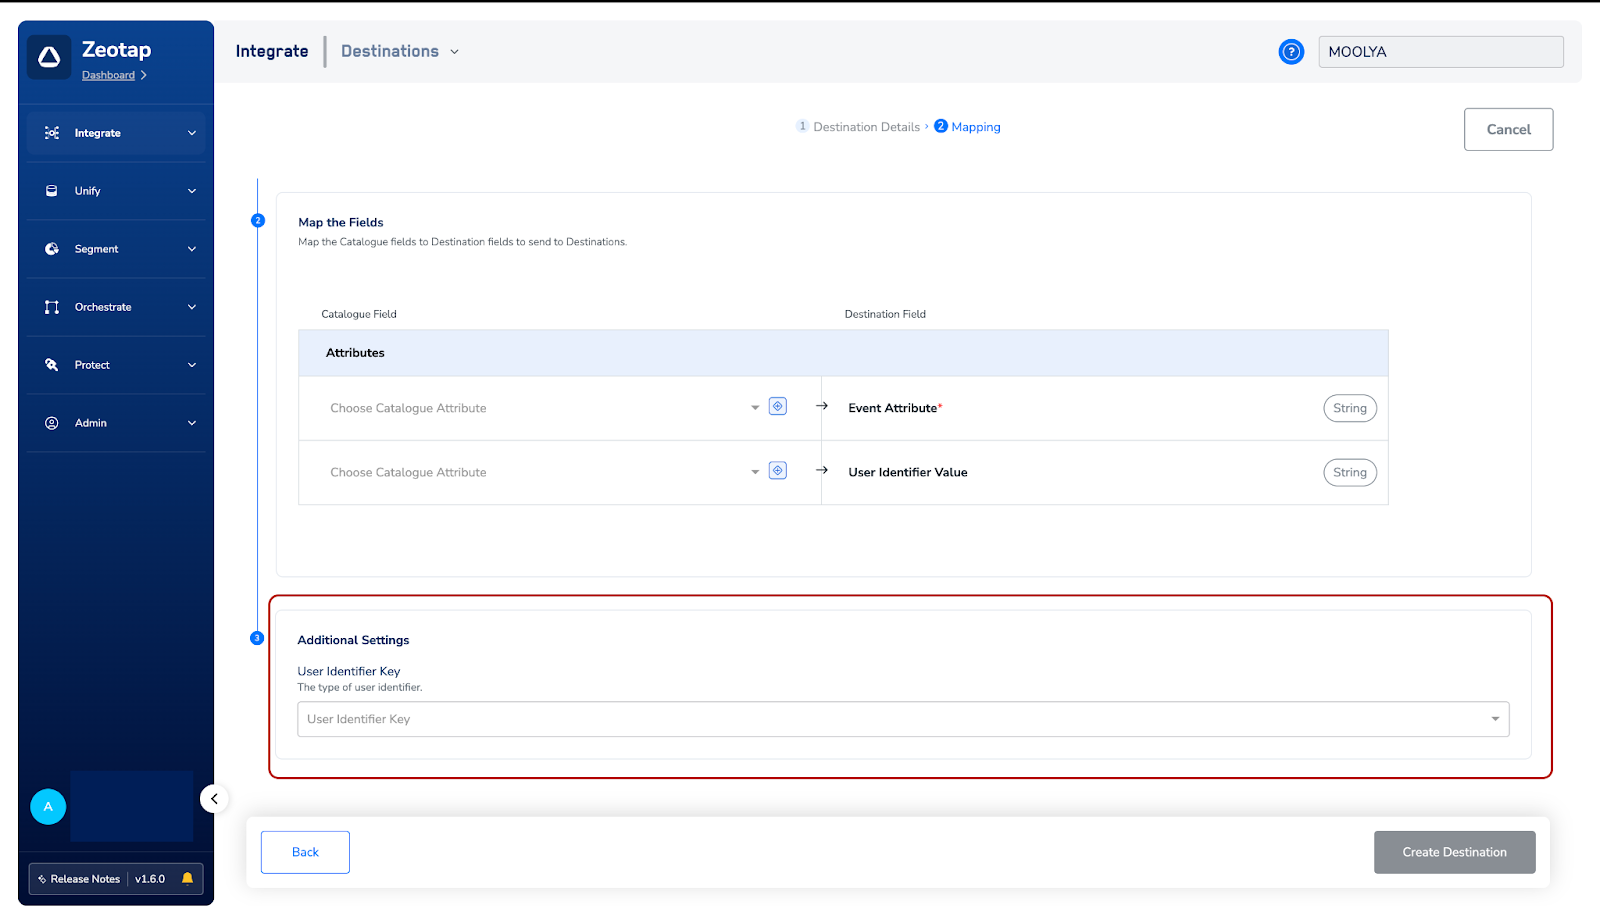1600x923 pixels.
Task: Select the Integrate menu item
Action: point(116,133)
